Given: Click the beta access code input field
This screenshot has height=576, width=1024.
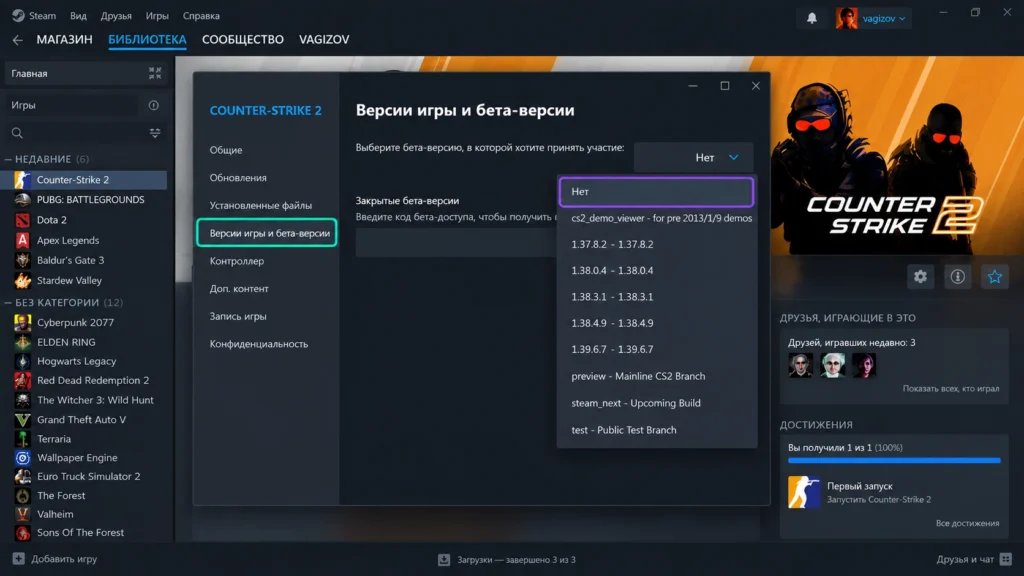Looking at the screenshot, I should (x=456, y=243).
